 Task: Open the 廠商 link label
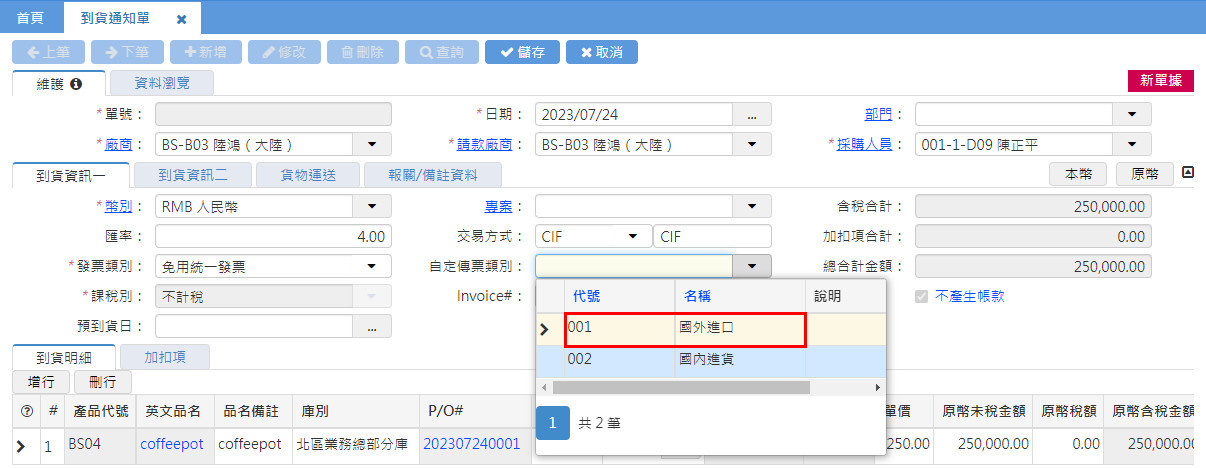point(119,144)
